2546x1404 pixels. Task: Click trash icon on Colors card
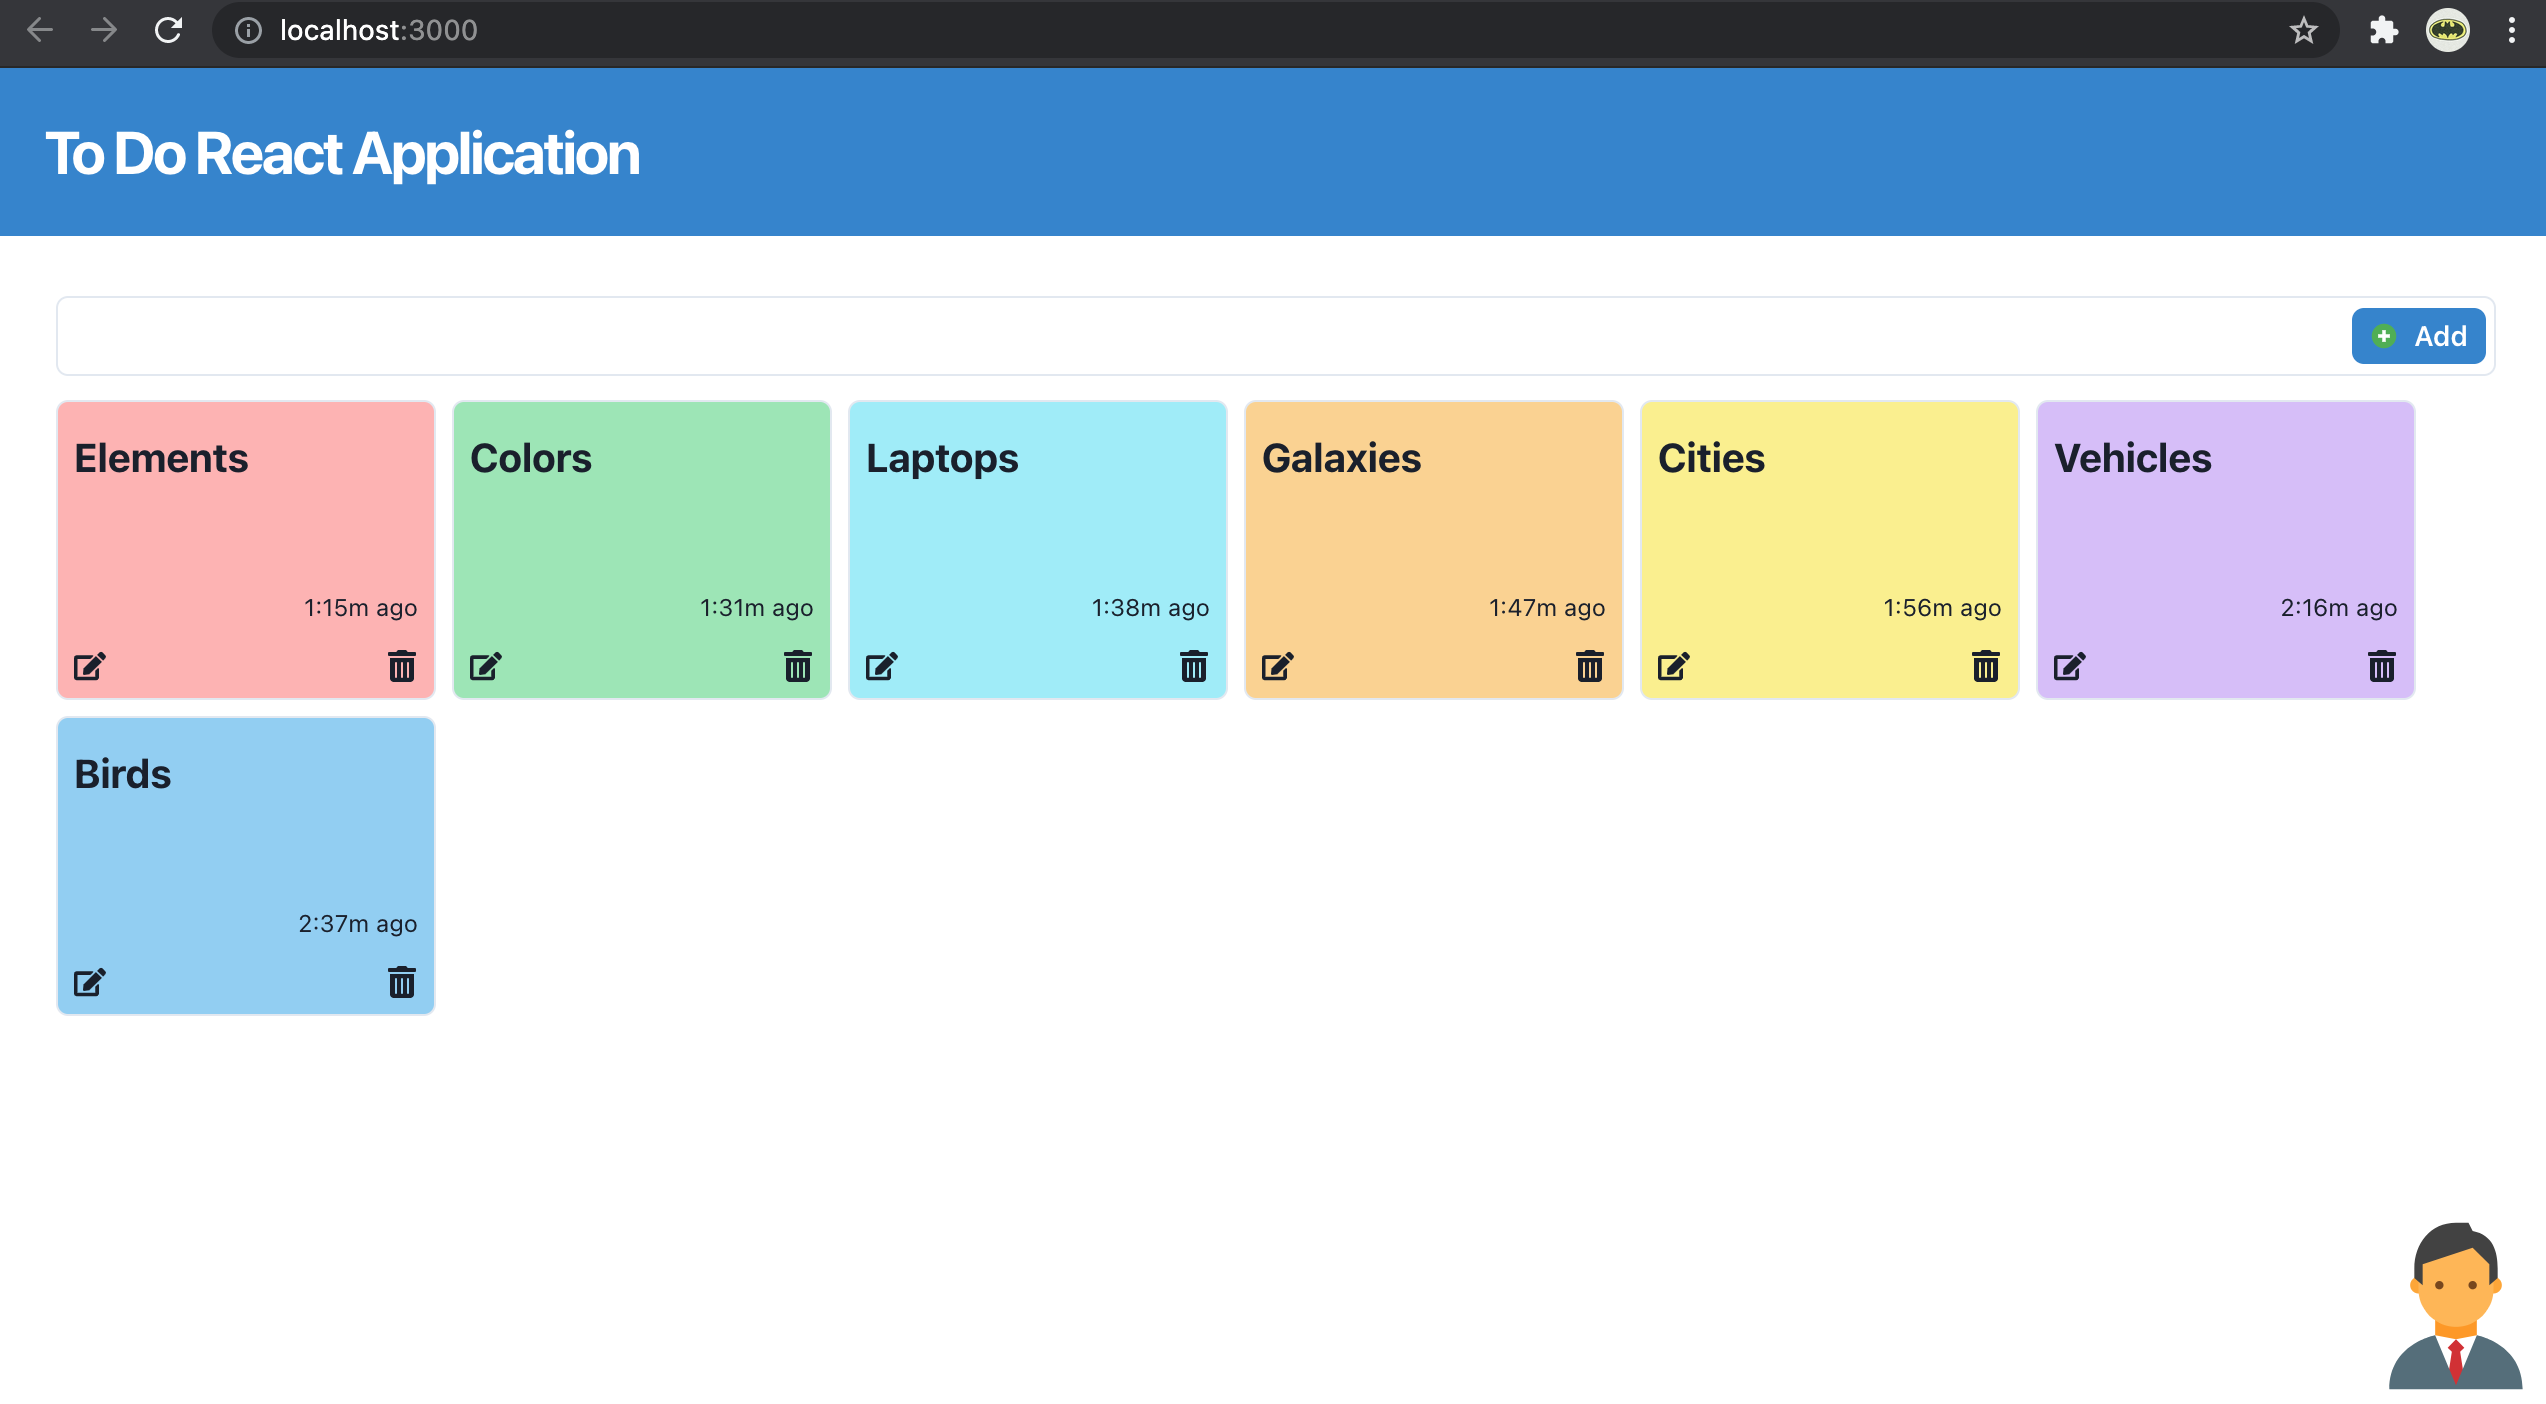(x=797, y=666)
